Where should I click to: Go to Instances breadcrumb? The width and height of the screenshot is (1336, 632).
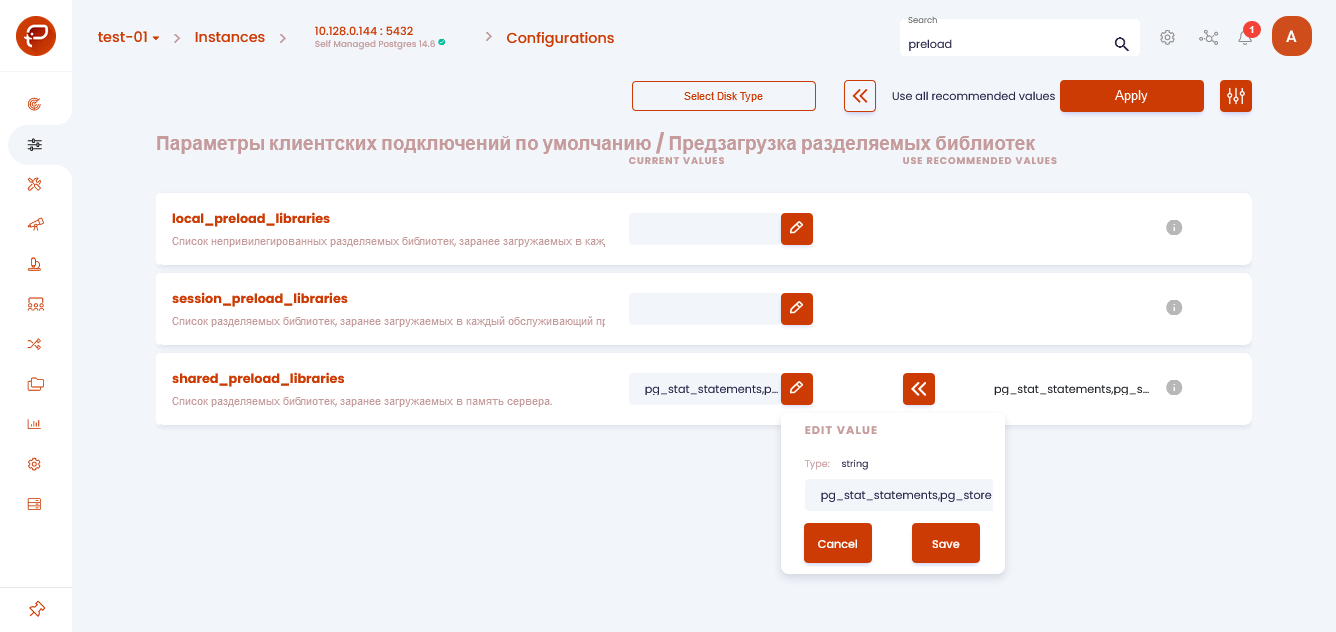pos(229,37)
